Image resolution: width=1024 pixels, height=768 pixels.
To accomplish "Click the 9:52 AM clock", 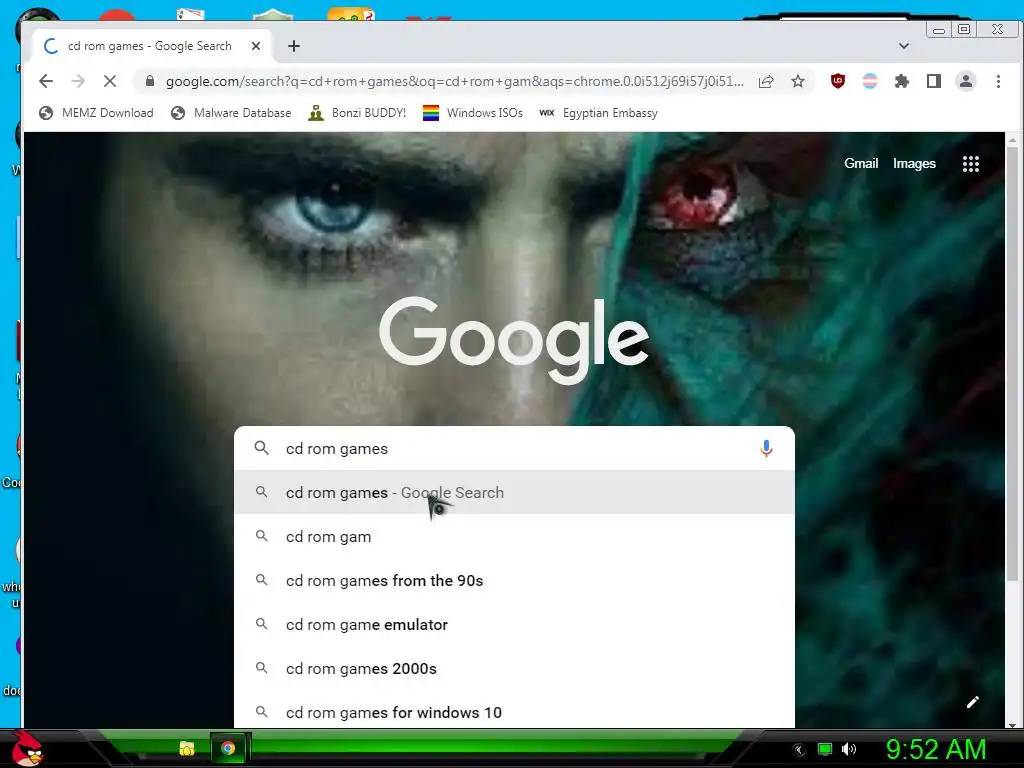I will (x=936, y=749).
